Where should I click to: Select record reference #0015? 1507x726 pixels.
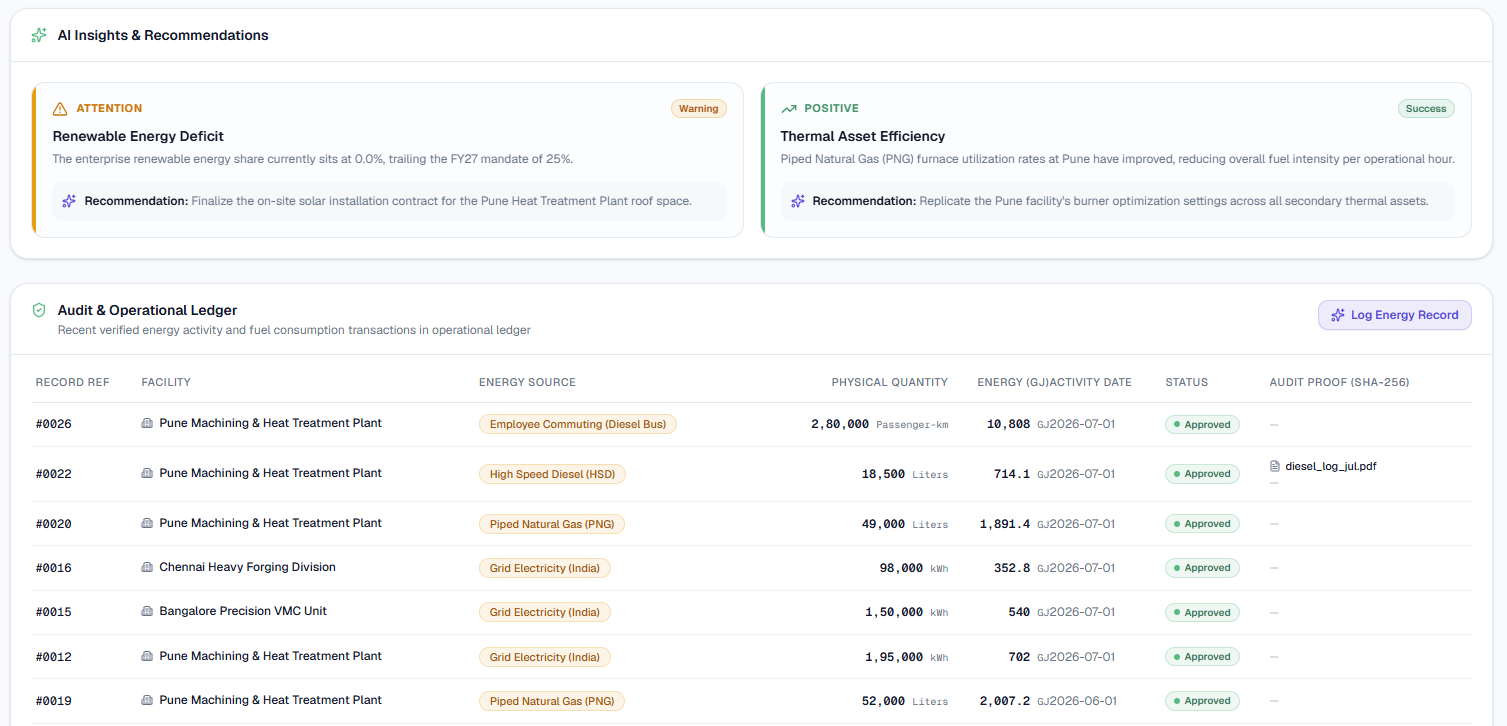(54, 612)
